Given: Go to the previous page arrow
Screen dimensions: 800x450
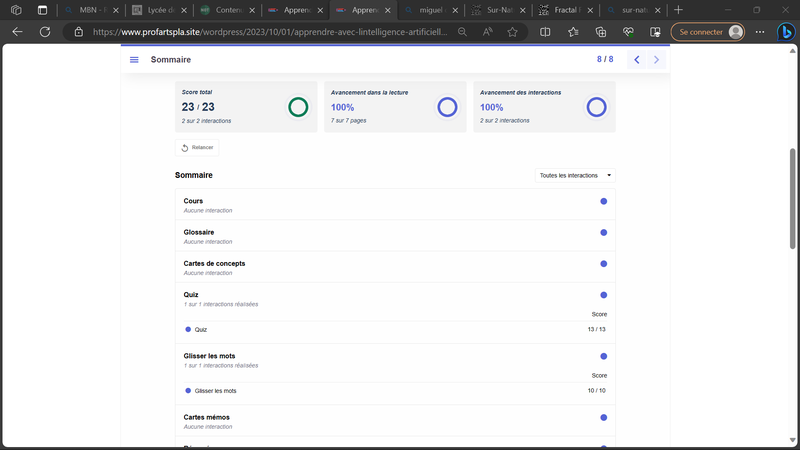Looking at the screenshot, I should click(x=637, y=60).
